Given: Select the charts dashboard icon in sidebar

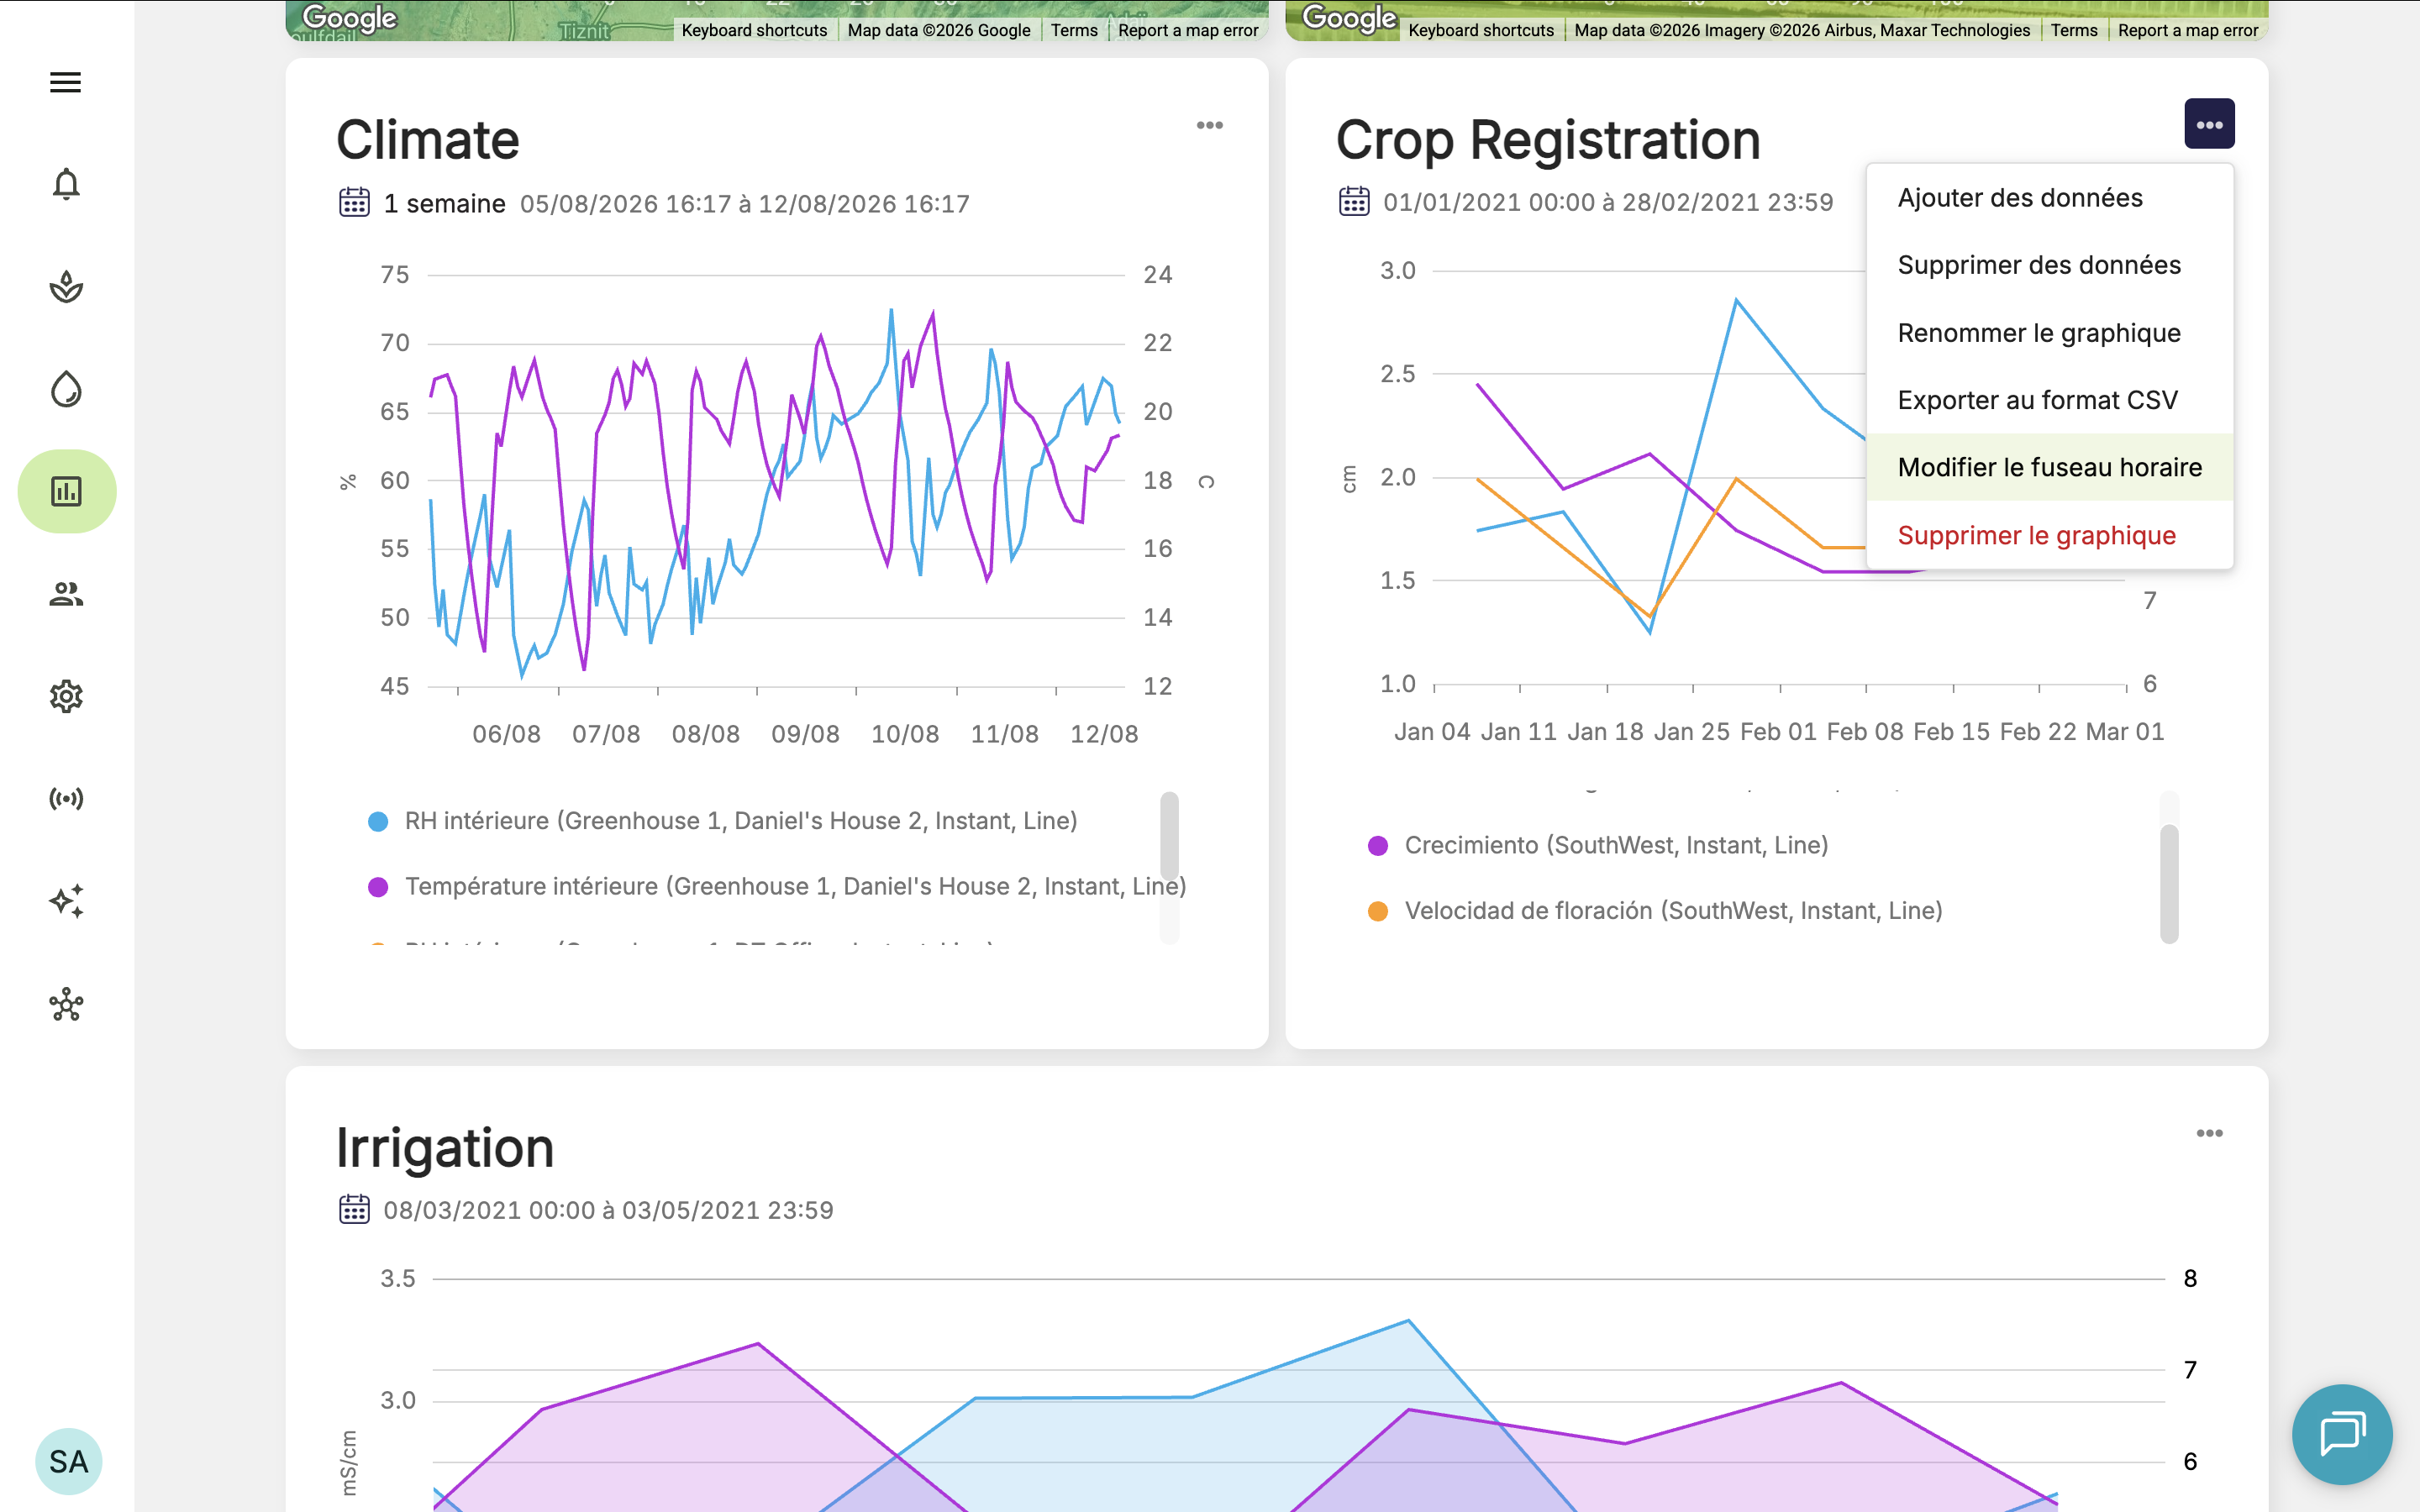Looking at the screenshot, I should [67, 491].
